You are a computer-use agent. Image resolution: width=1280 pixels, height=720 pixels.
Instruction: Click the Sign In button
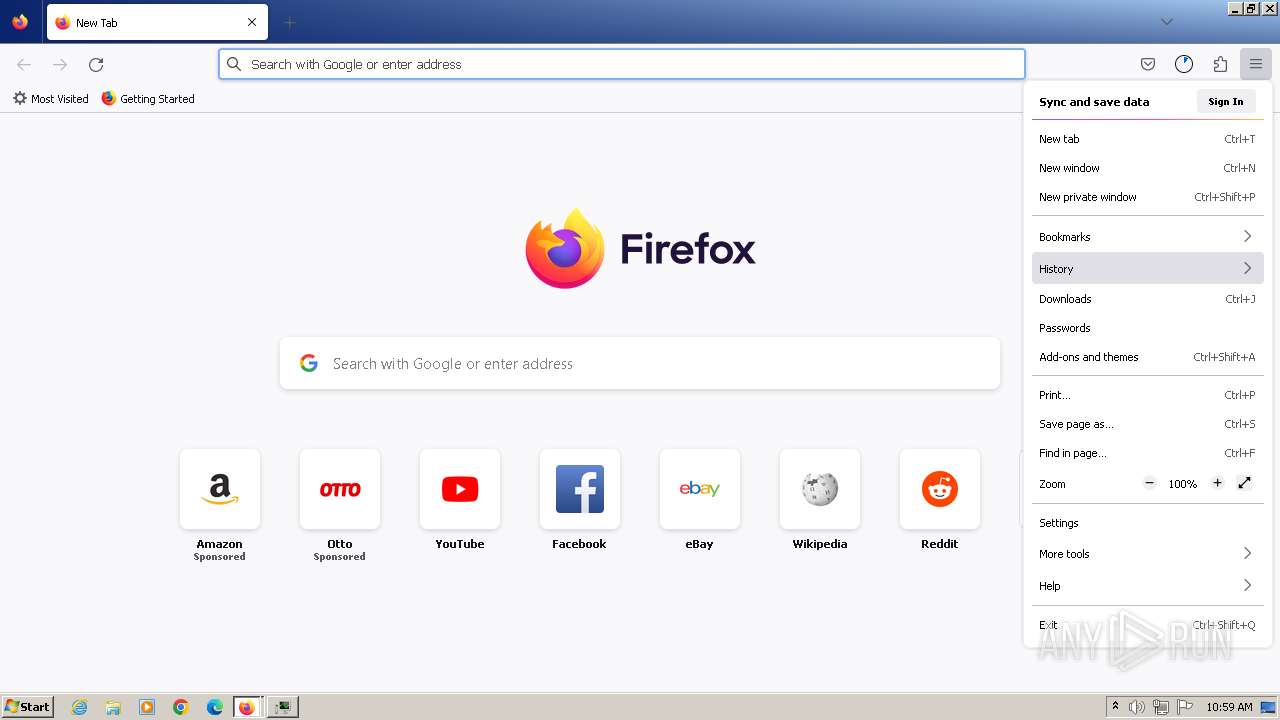pyautogui.click(x=1226, y=101)
